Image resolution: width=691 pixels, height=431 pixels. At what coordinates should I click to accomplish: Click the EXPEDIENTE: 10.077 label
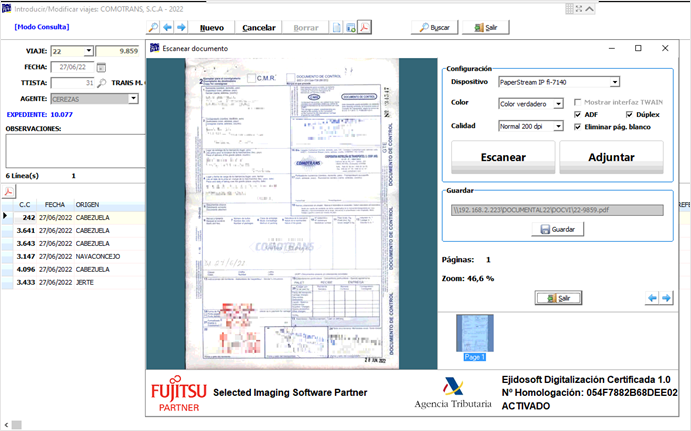click(x=40, y=115)
